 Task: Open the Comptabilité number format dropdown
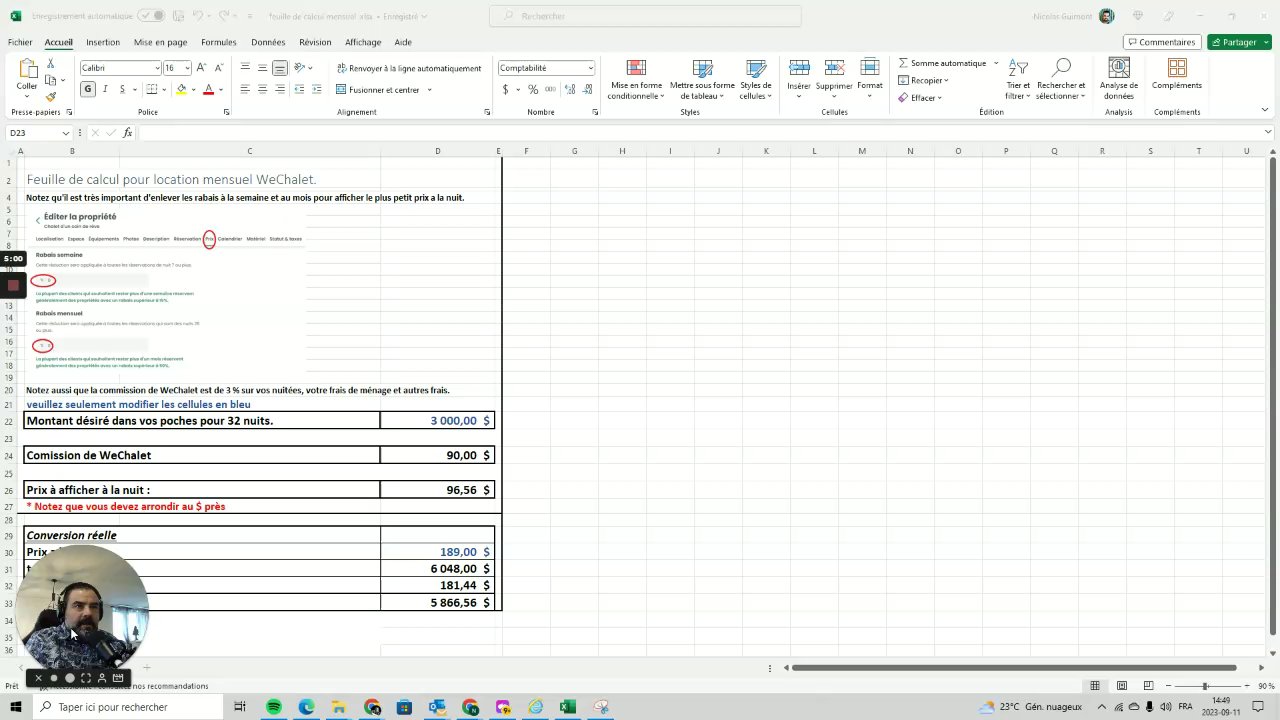(x=591, y=68)
